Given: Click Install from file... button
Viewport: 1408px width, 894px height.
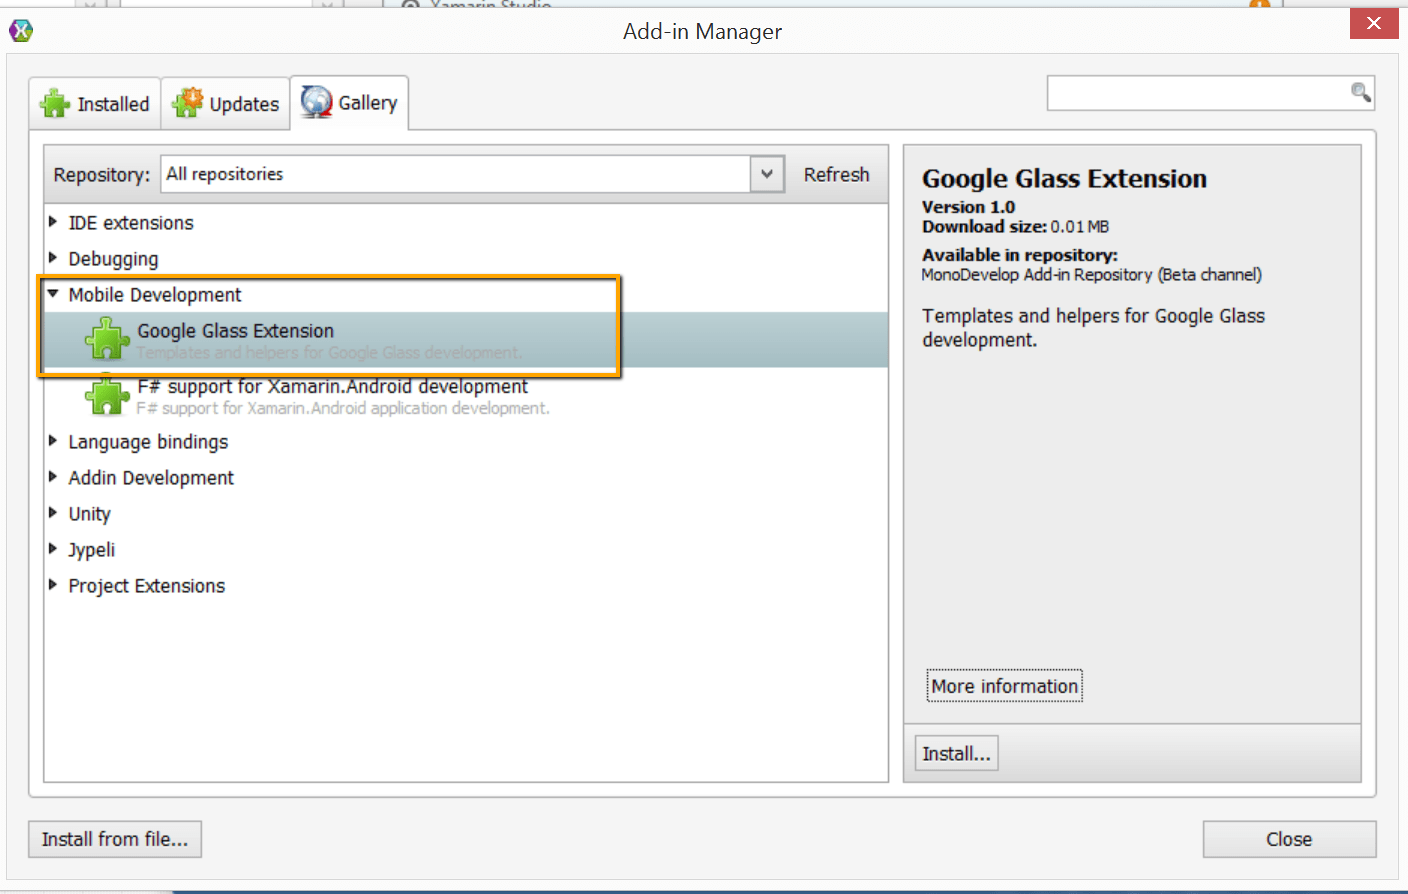Looking at the screenshot, I should click(x=115, y=839).
